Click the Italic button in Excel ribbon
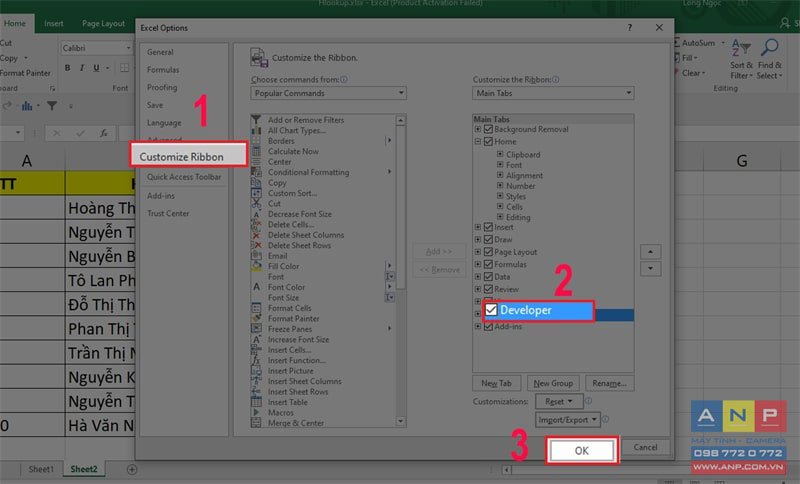 (x=82, y=68)
